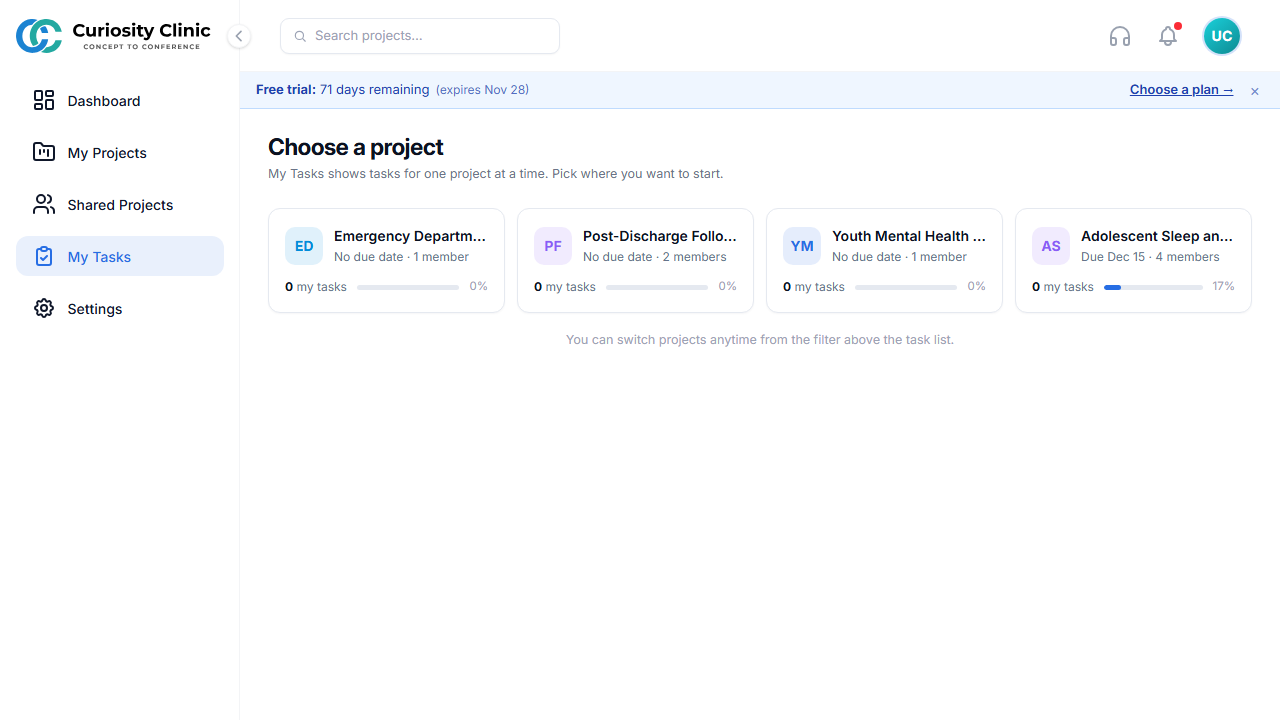Image resolution: width=1280 pixels, height=720 pixels.
Task: Click the '71 days remaining' trial text
Action: tap(375, 90)
